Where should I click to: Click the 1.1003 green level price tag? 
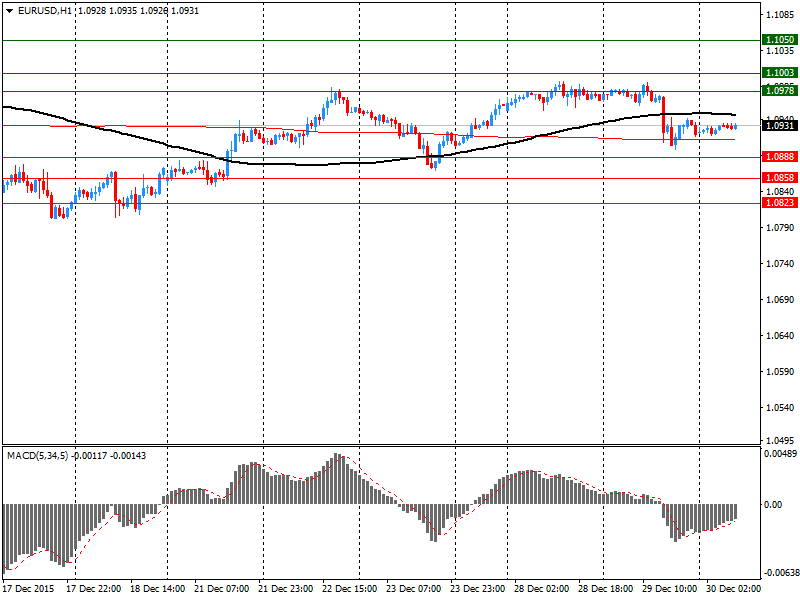[x=779, y=73]
